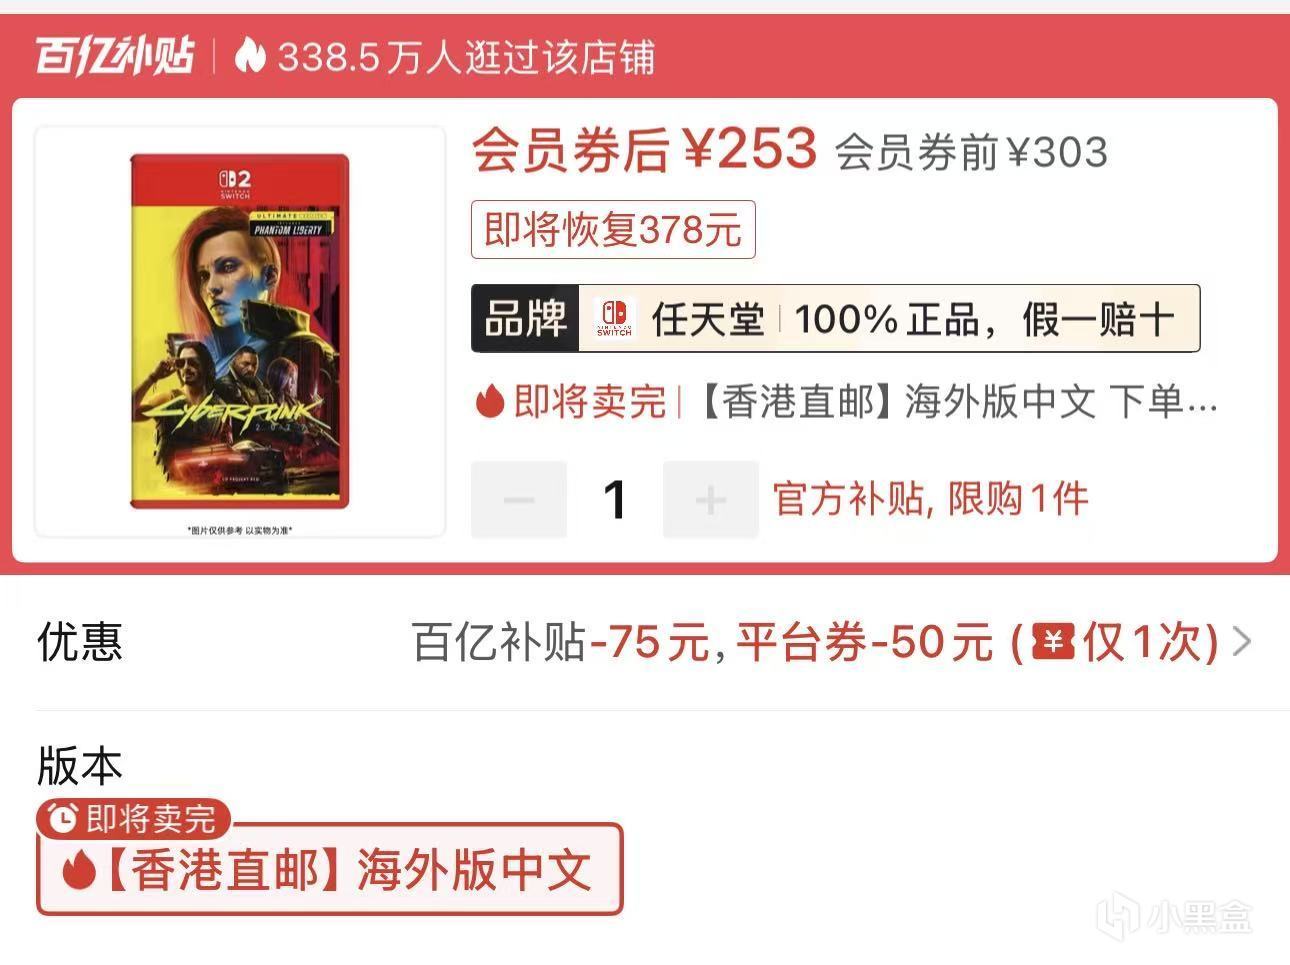Expand discount details with the chevron arrow
This screenshot has height=965, width=1290.
click(1242, 641)
